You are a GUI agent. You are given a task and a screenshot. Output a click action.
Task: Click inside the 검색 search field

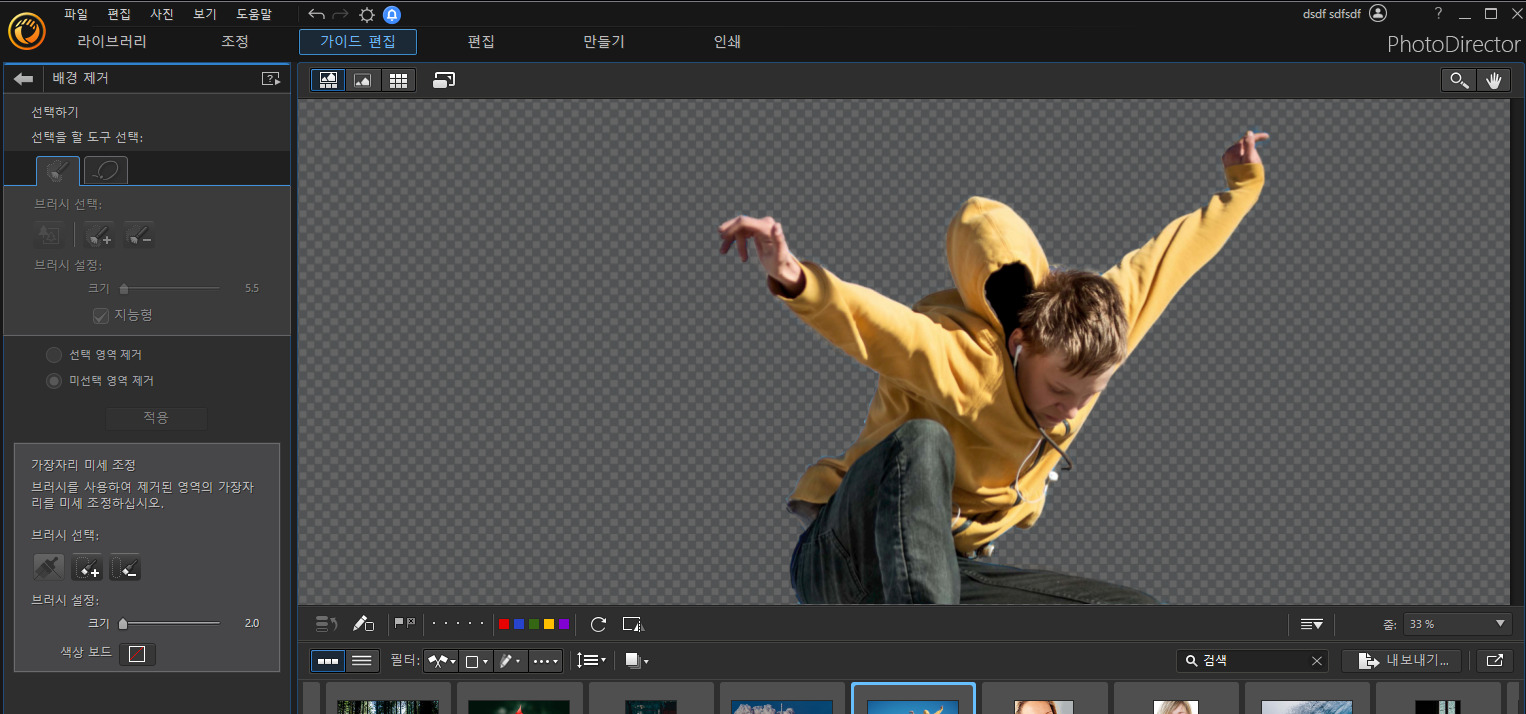tap(1254, 661)
